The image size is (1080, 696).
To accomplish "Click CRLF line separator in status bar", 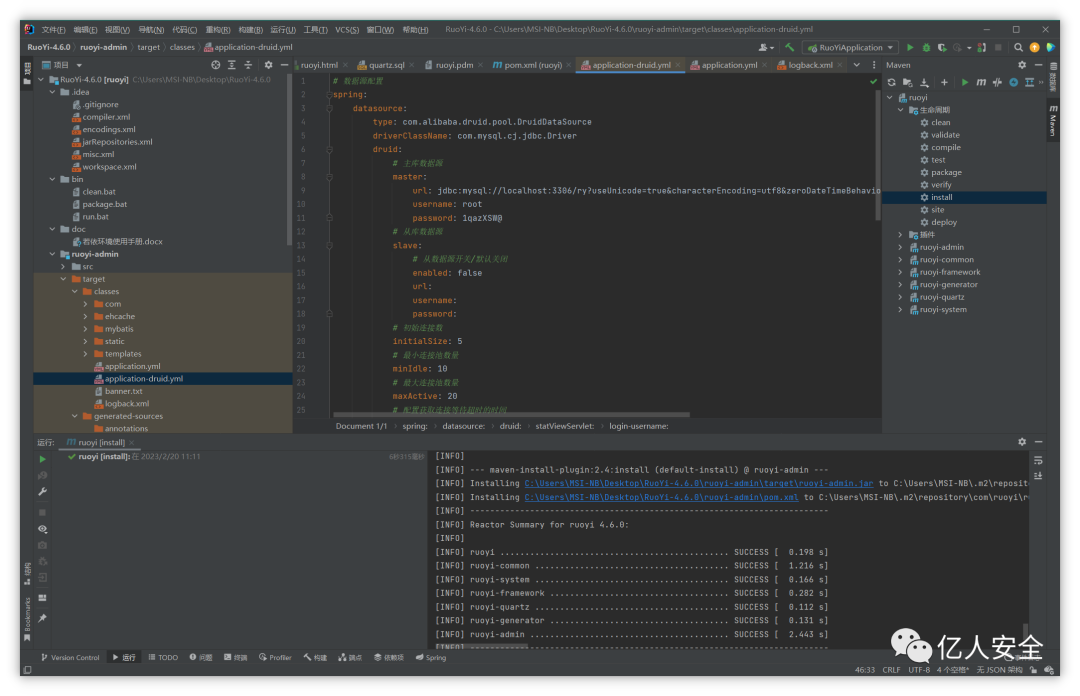I will click(x=891, y=670).
